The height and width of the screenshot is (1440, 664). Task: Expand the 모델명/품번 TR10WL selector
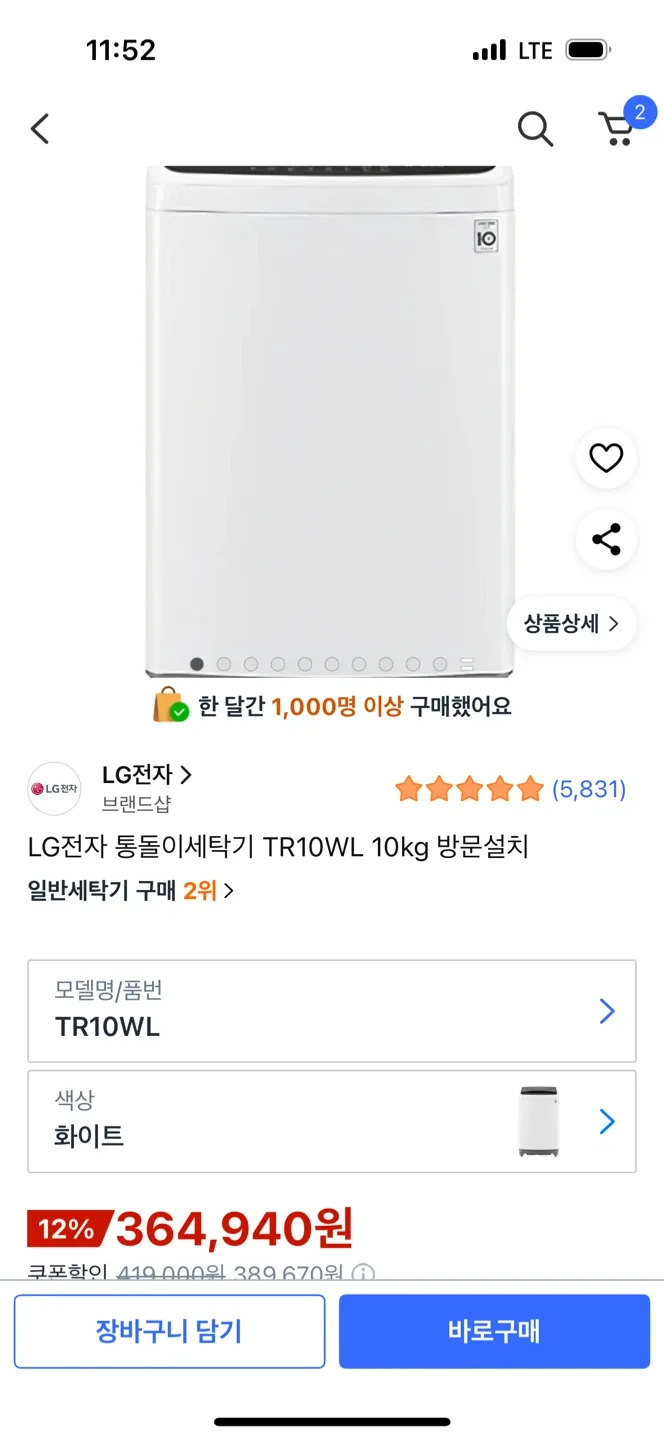pyautogui.click(x=332, y=1011)
